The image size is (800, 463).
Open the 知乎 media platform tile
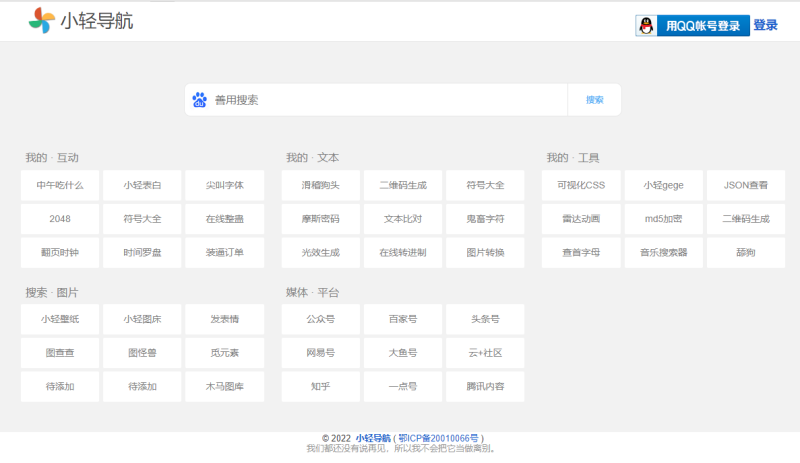coord(320,386)
